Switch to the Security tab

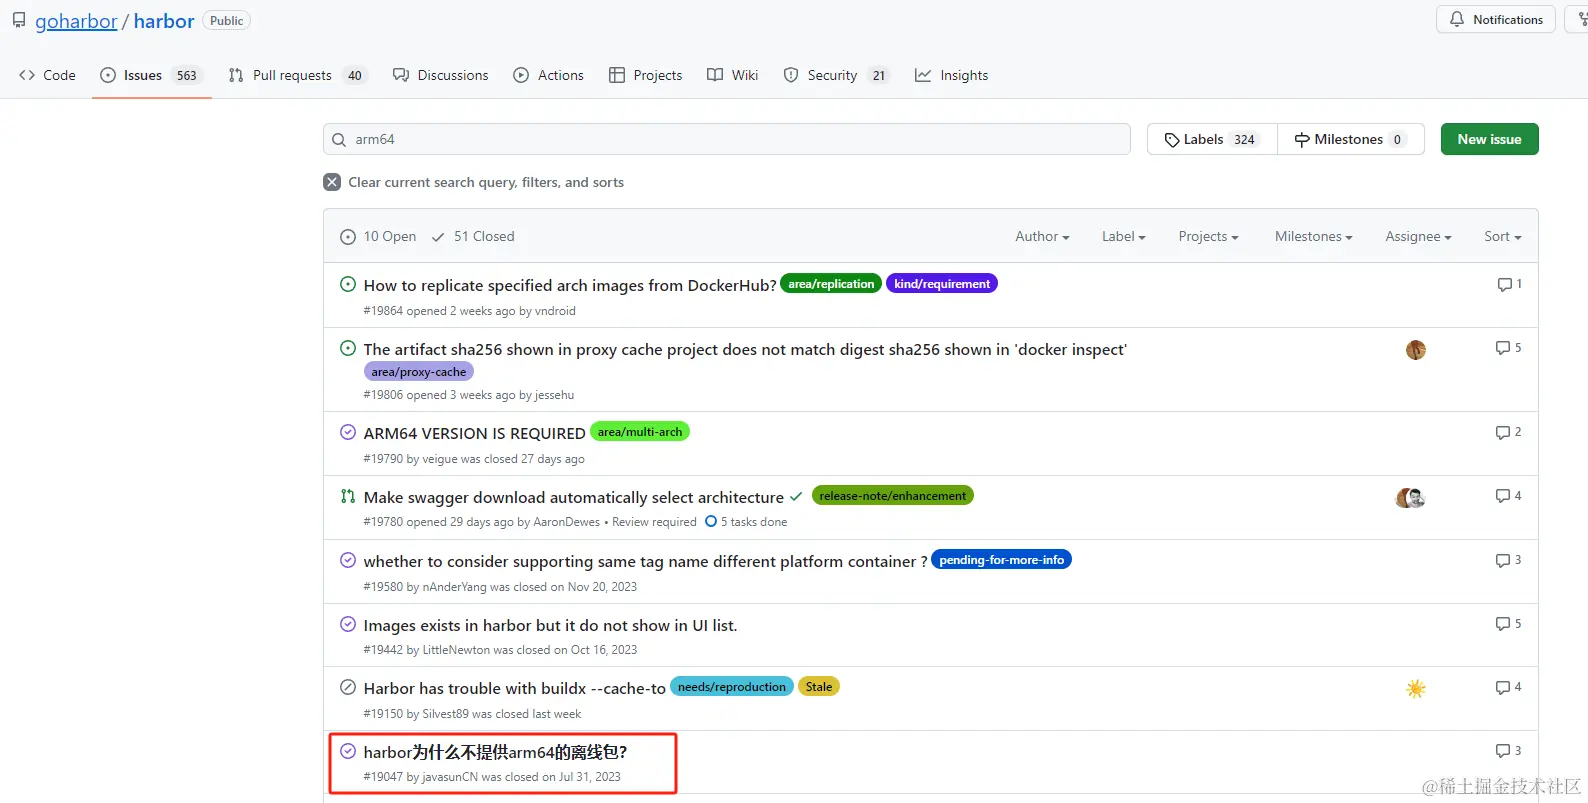click(837, 75)
